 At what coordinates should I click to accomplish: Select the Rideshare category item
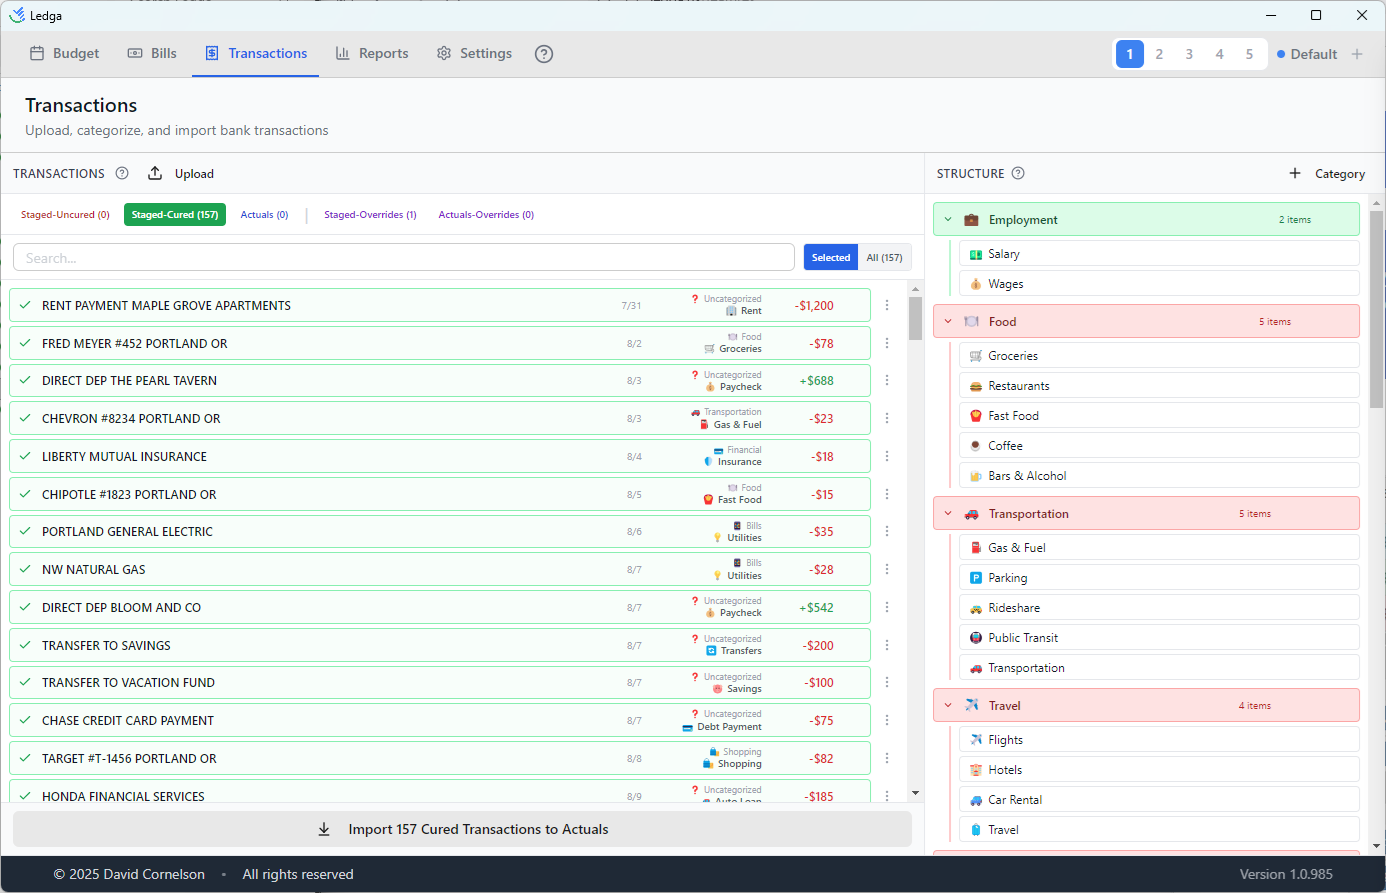(1159, 608)
